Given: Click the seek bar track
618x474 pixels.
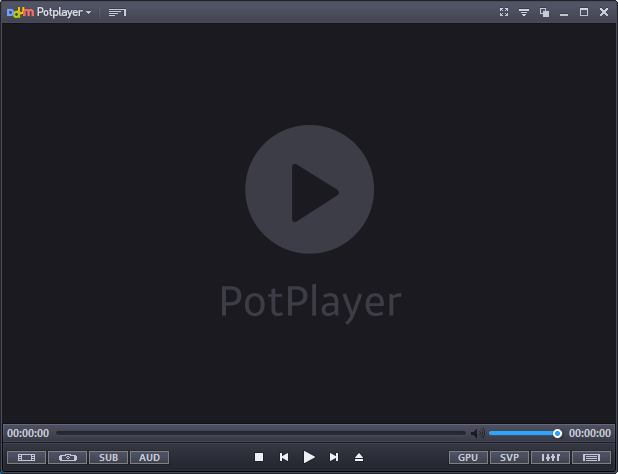Looking at the screenshot, I should point(261,433).
